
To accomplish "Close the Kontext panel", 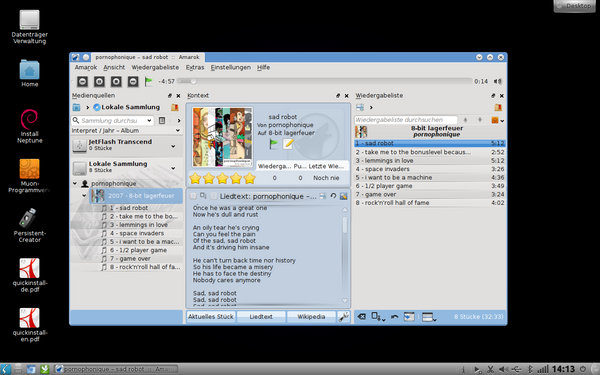I will tap(346, 96).
